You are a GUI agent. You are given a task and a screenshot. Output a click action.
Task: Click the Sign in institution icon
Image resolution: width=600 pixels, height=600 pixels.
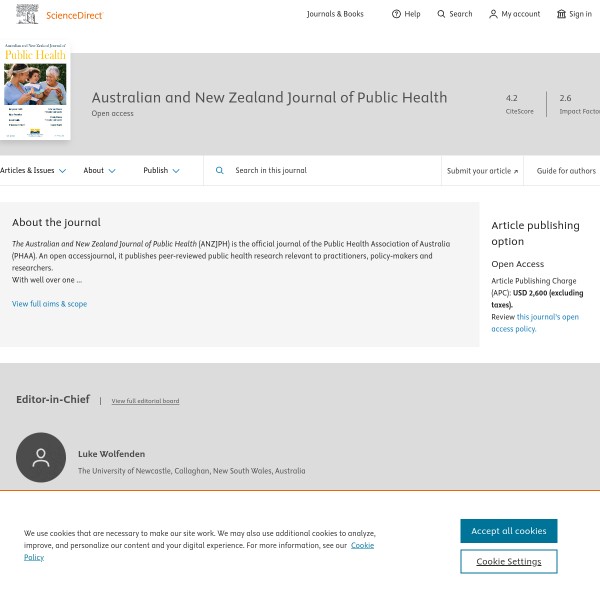tap(561, 14)
